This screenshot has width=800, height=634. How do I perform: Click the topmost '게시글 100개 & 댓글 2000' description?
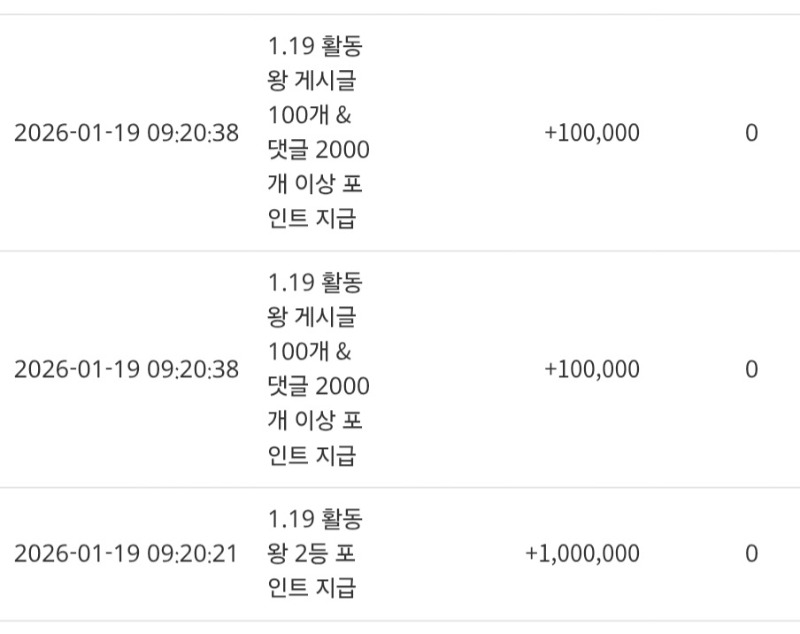point(316,133)
